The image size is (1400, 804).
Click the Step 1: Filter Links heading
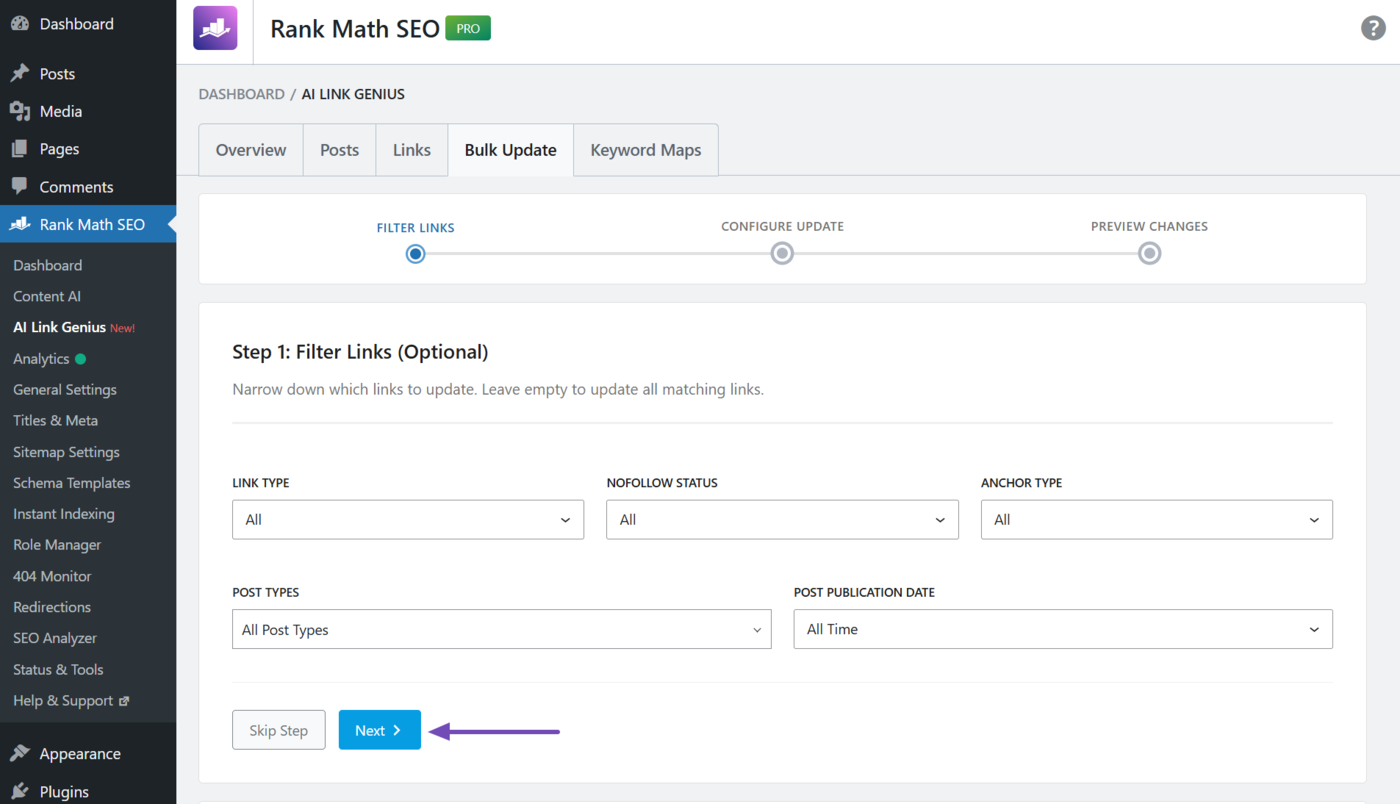(x=360, y=352)
